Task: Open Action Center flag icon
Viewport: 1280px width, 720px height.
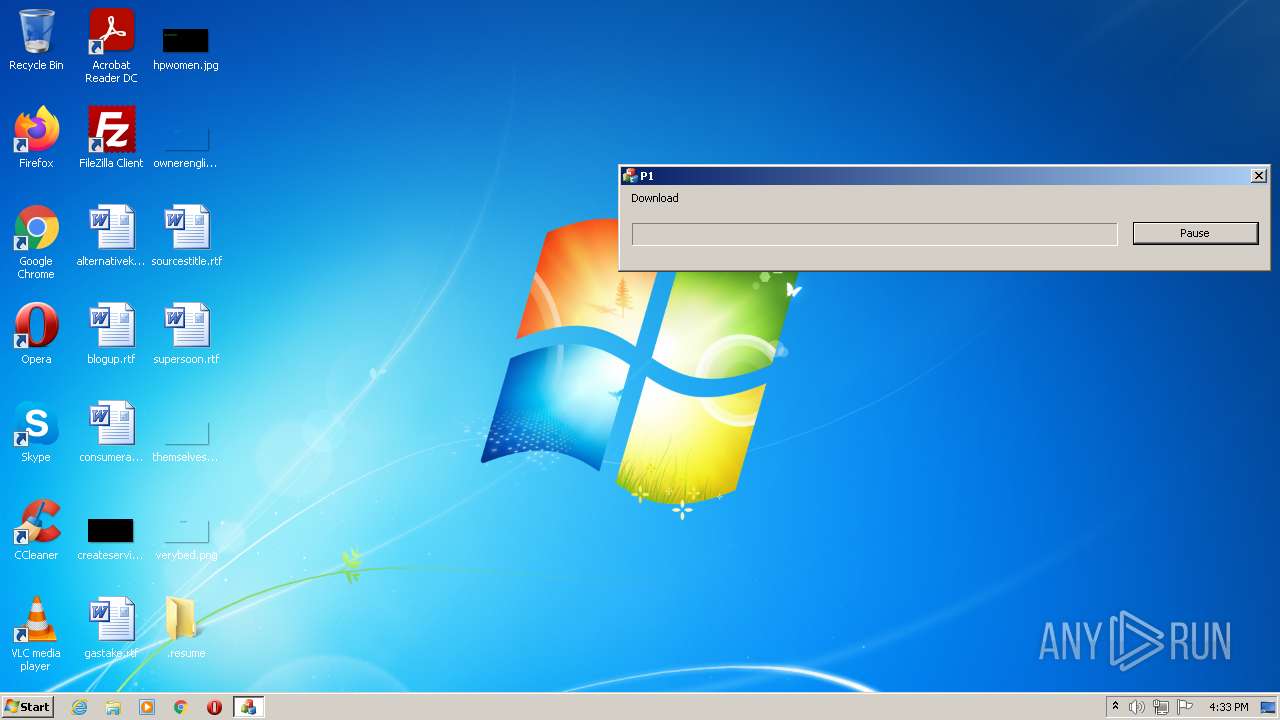Action: click(x=1185, y=707)
